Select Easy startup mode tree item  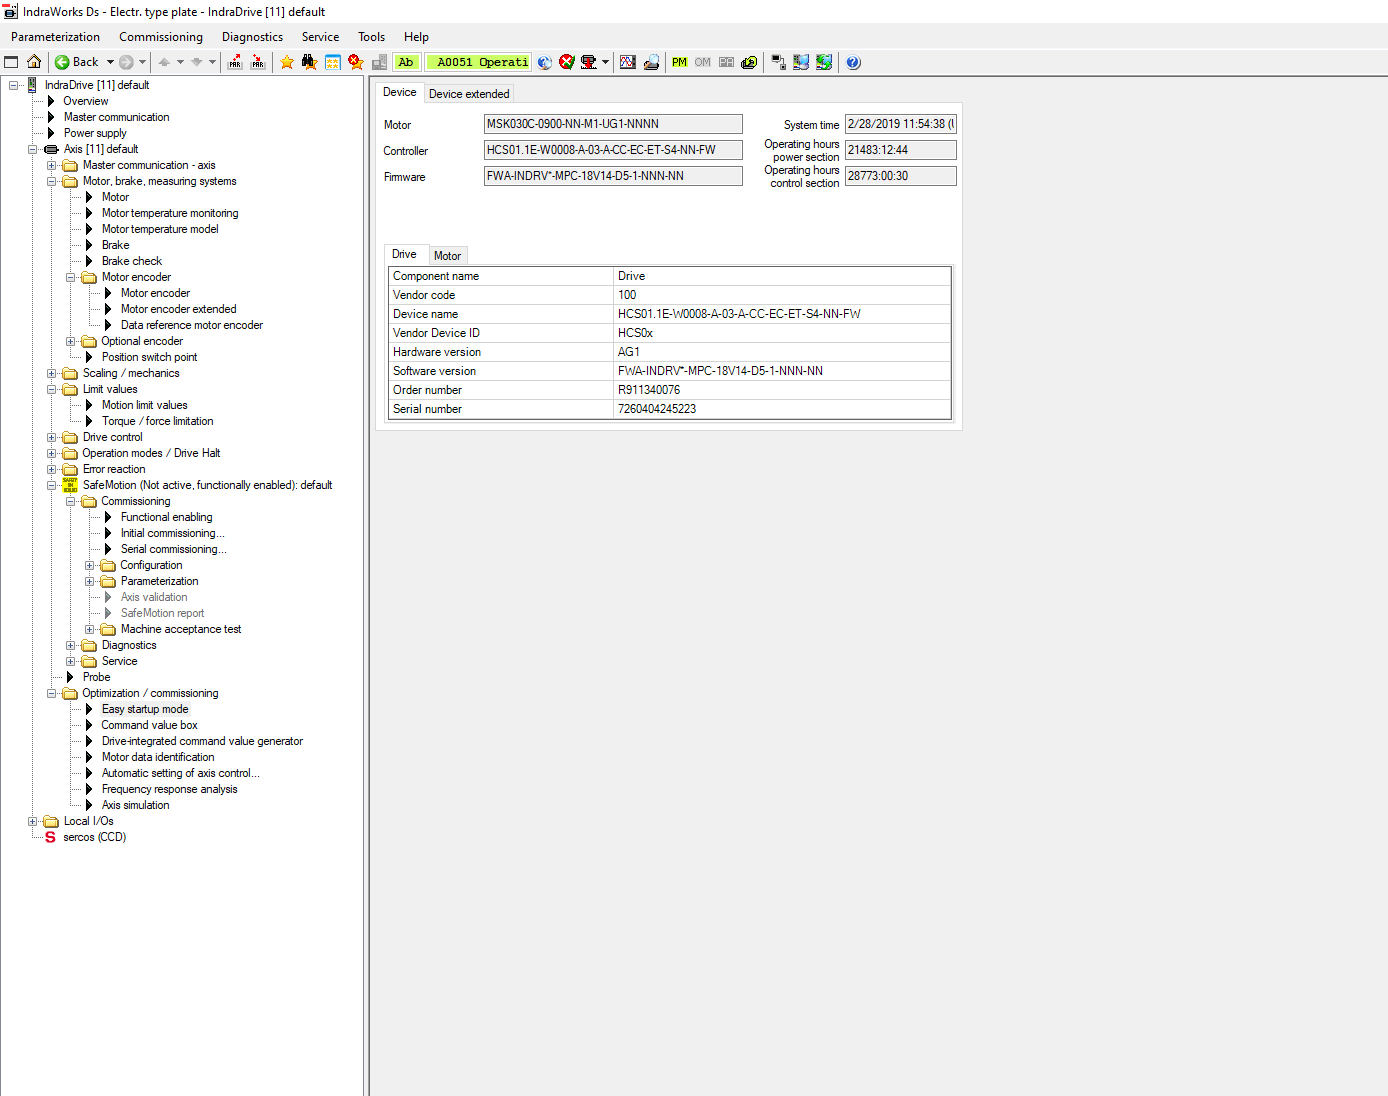[x=144, y=709]
